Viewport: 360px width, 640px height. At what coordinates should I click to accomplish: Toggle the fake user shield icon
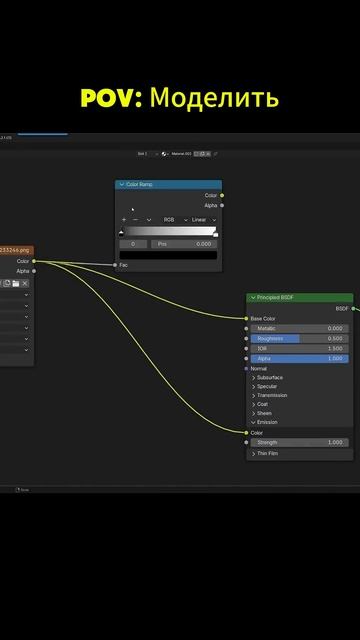tap(196, 154)
